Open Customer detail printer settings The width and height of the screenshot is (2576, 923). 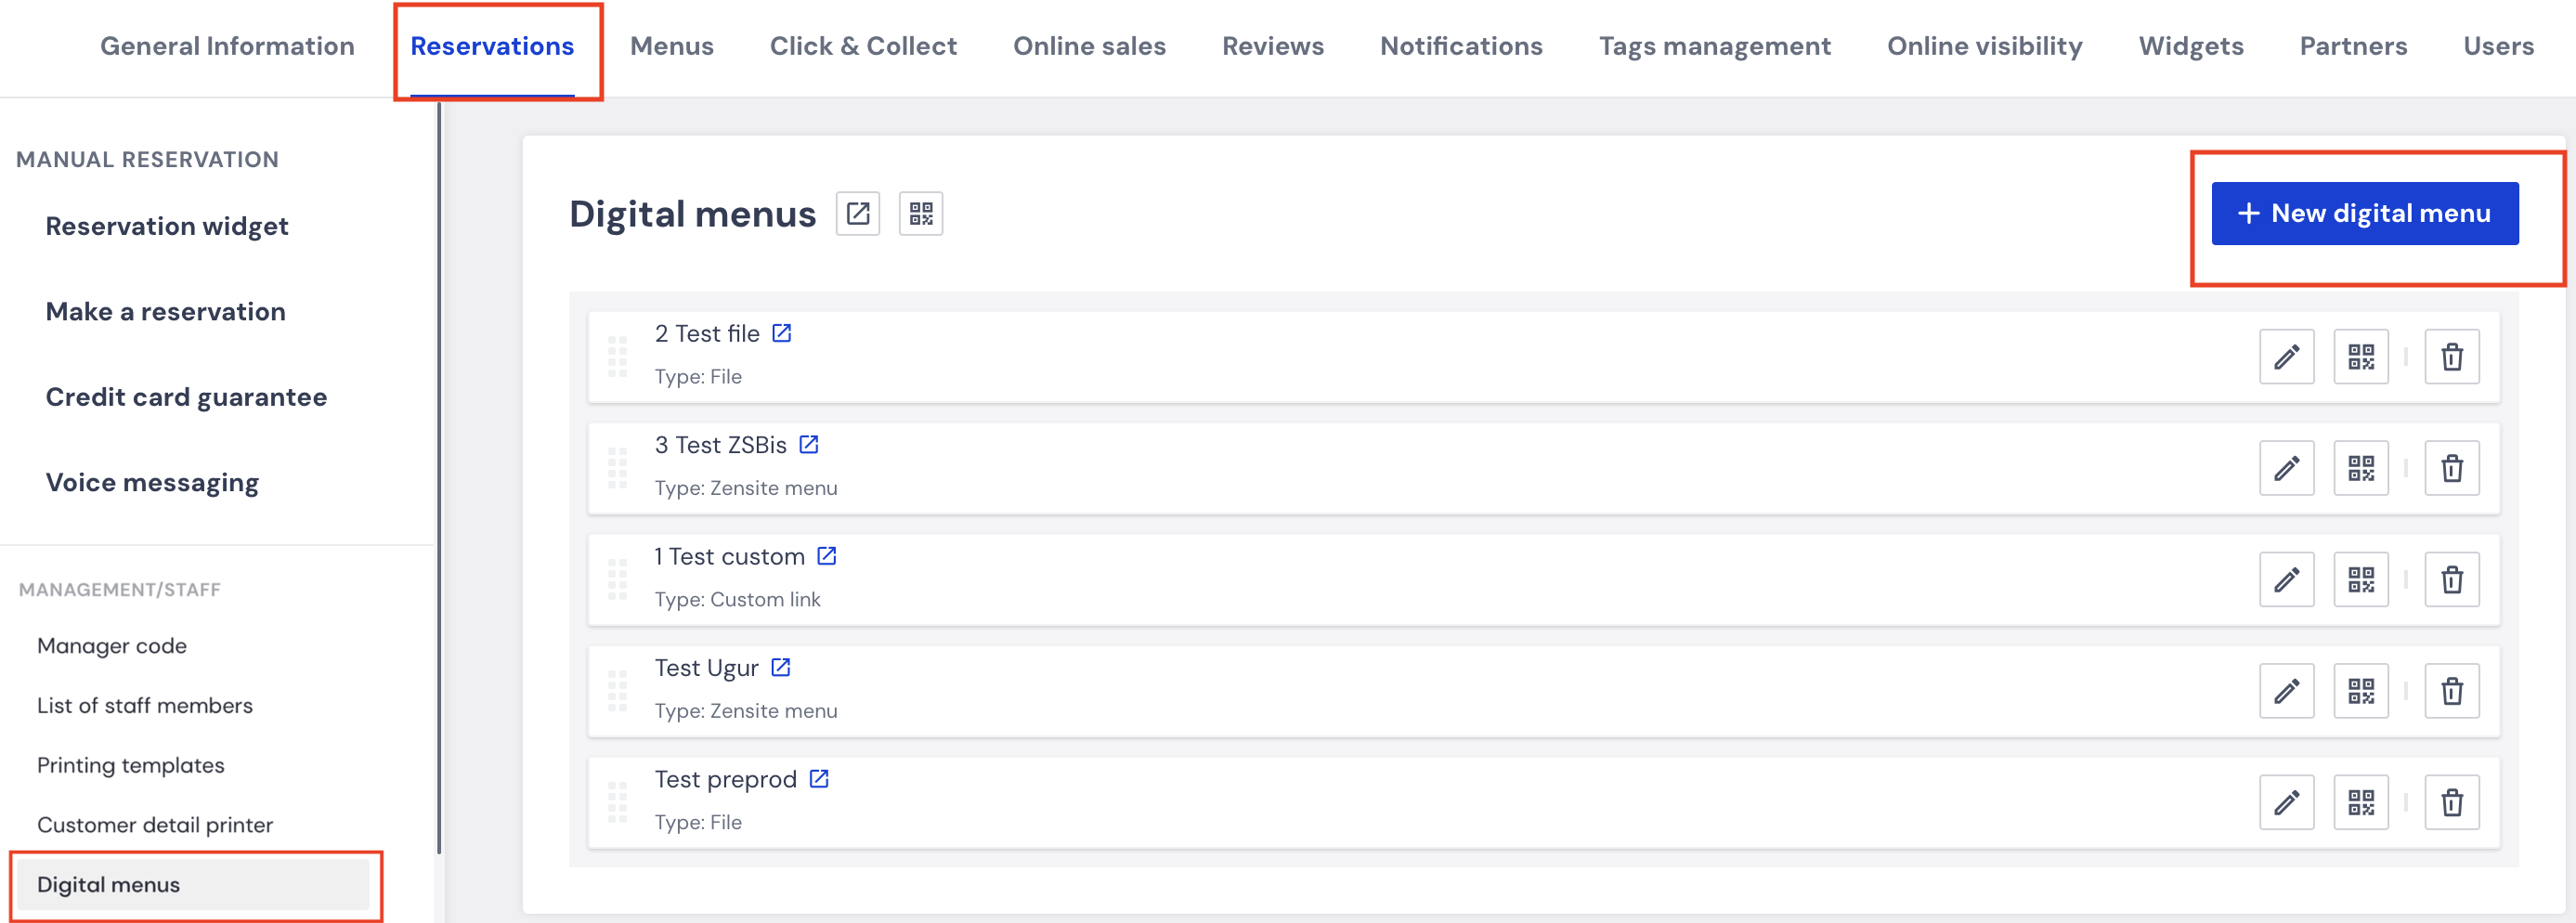click(155, 825)
